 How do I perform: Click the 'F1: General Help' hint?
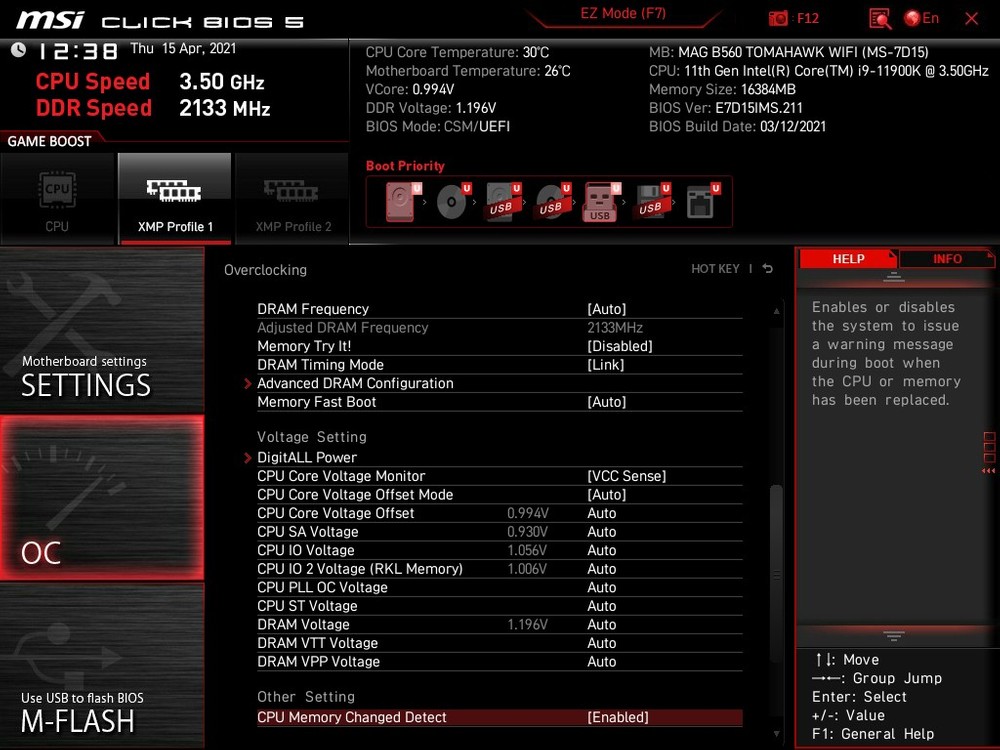pyautogui.click(x=872, y=734)
